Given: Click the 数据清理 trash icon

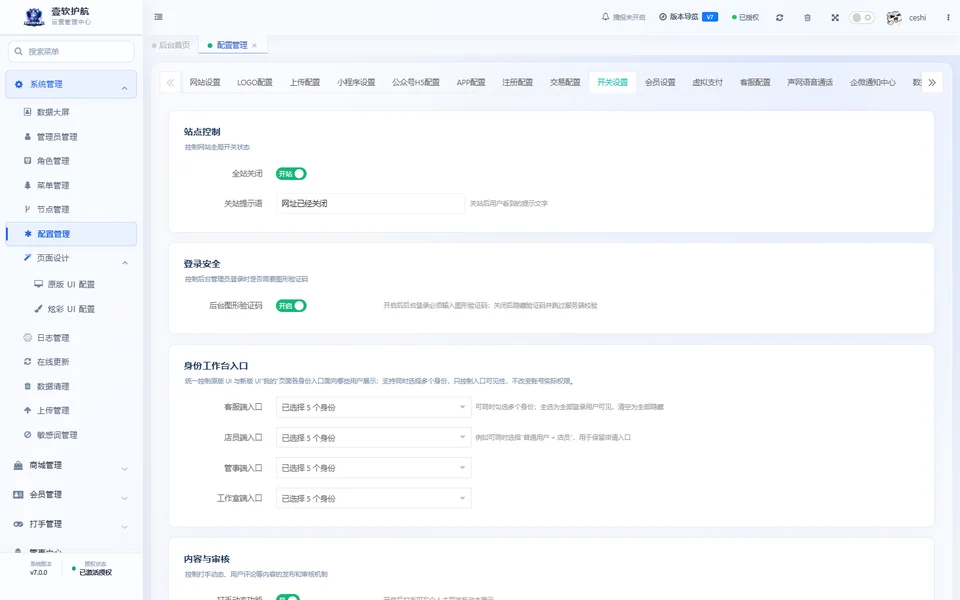Looking at the screenshot, I should (x=28, y=386).
